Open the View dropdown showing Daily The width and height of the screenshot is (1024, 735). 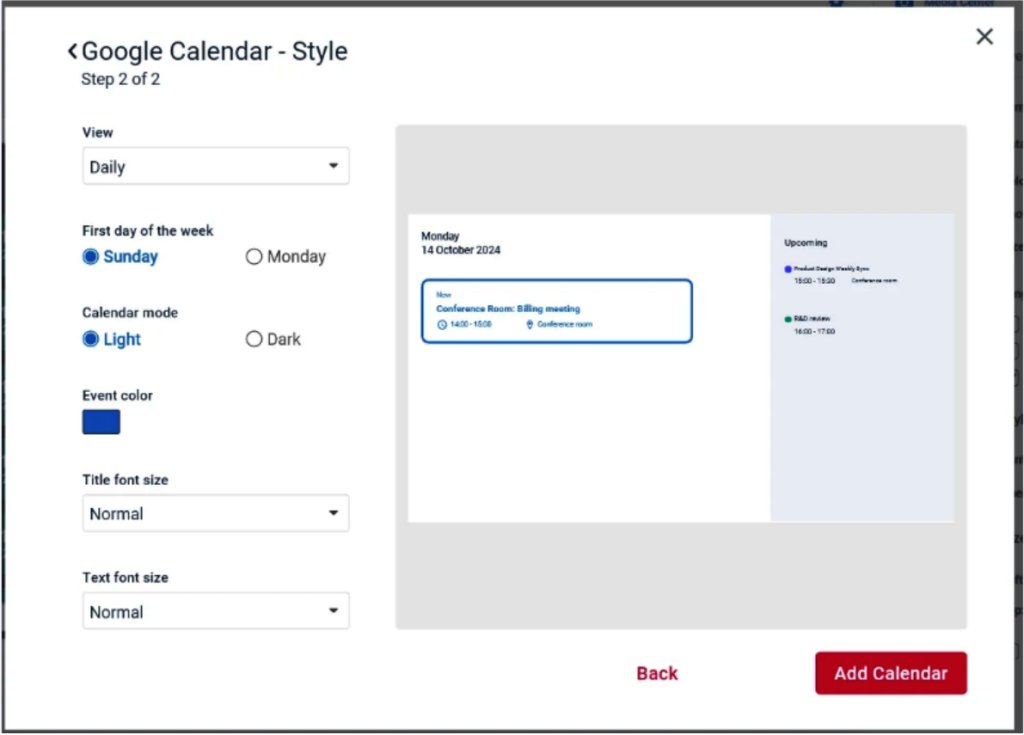pyautogui.click(x=215, y=166)
